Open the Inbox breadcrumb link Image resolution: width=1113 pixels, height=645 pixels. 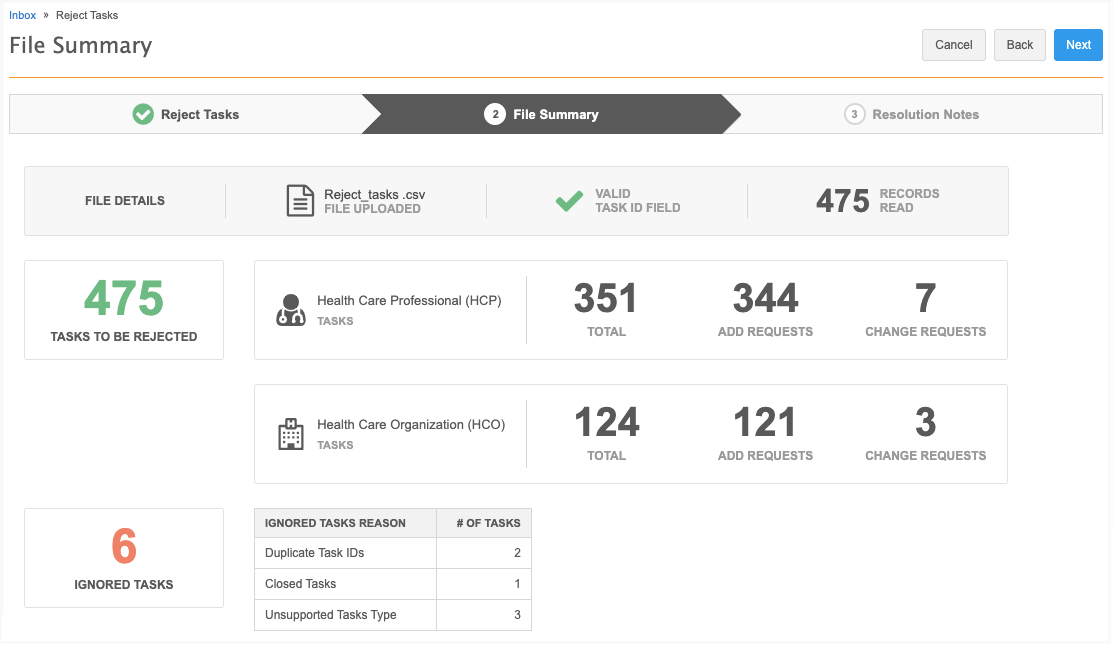23,16
